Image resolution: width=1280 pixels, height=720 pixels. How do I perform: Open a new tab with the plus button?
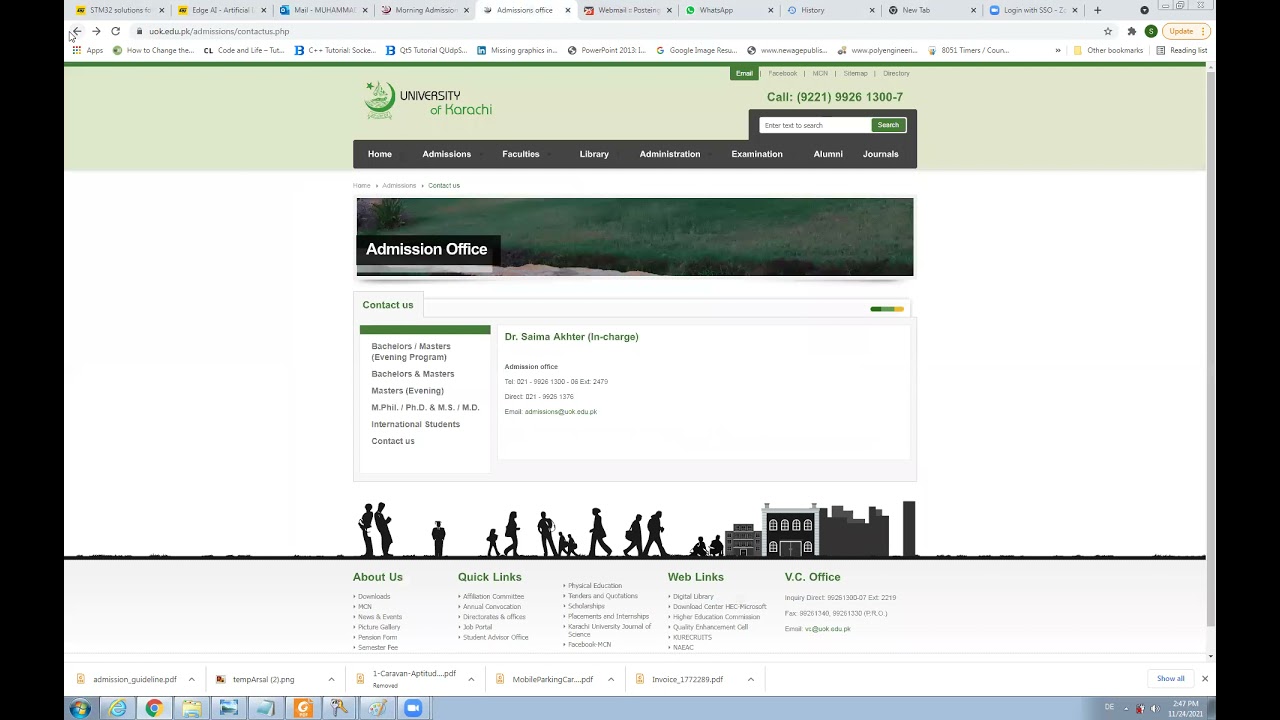(x=1097, y=10)
